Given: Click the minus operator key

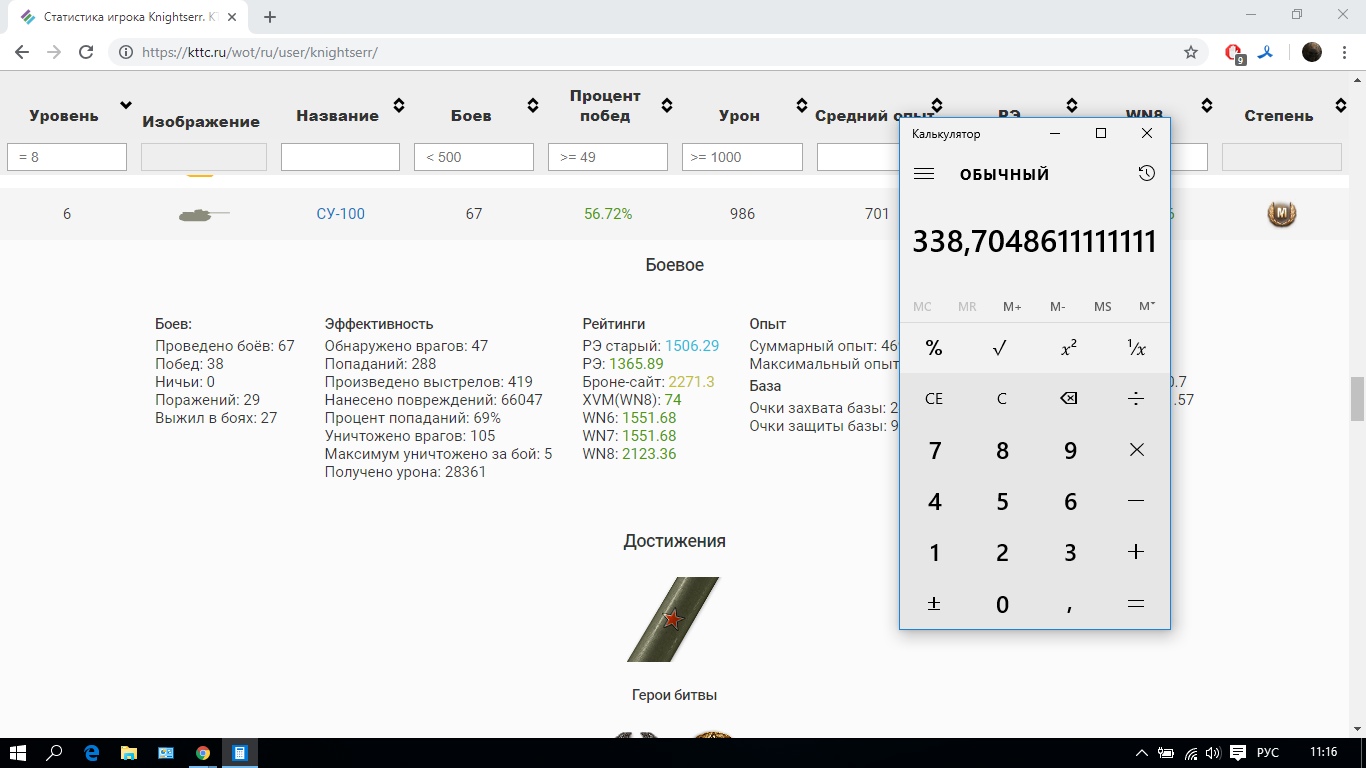Looking at the screenshot, I should [x=1136, y=501].
